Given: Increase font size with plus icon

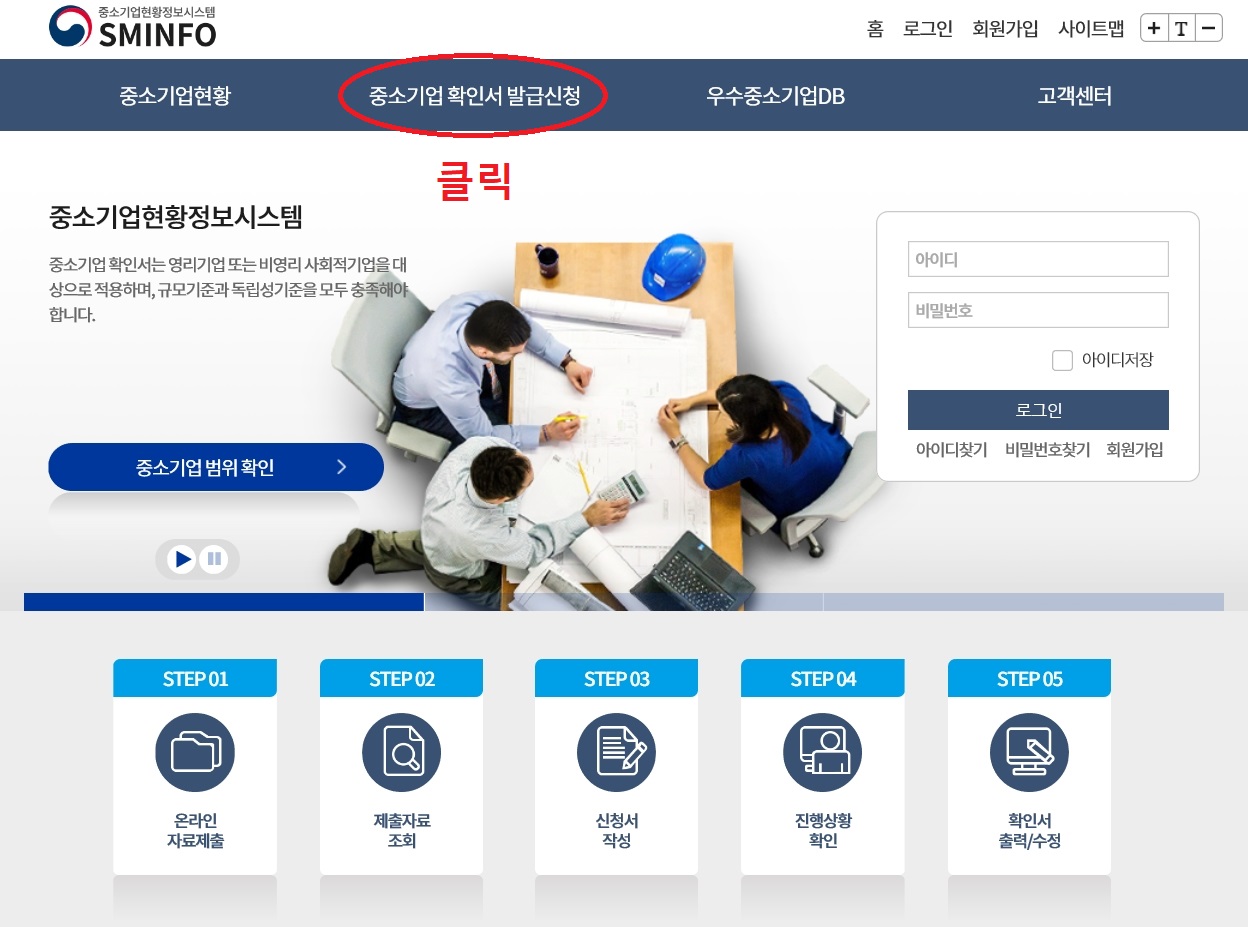Looking at the screenshot, I should 1154,28.
